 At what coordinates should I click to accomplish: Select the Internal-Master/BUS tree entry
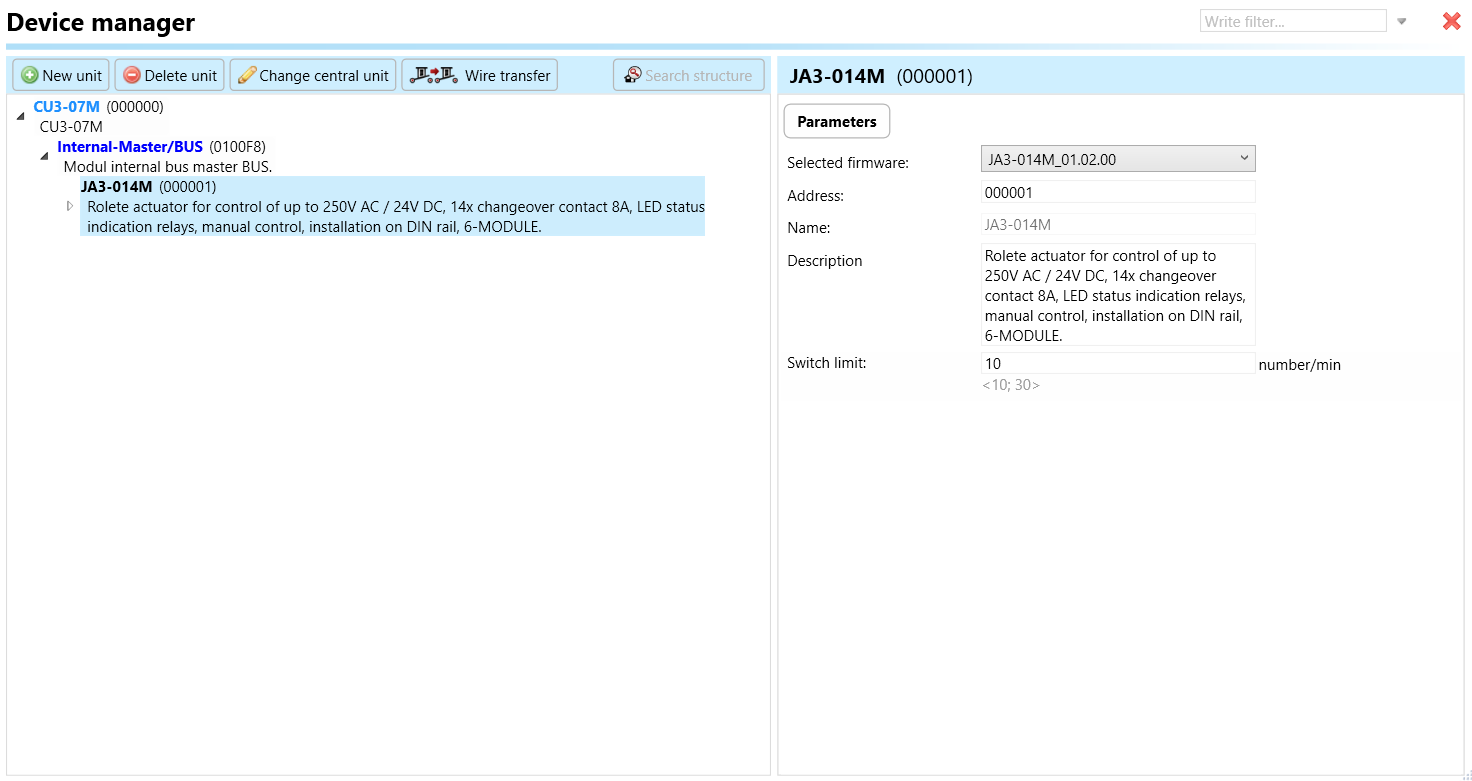[130, 147]
